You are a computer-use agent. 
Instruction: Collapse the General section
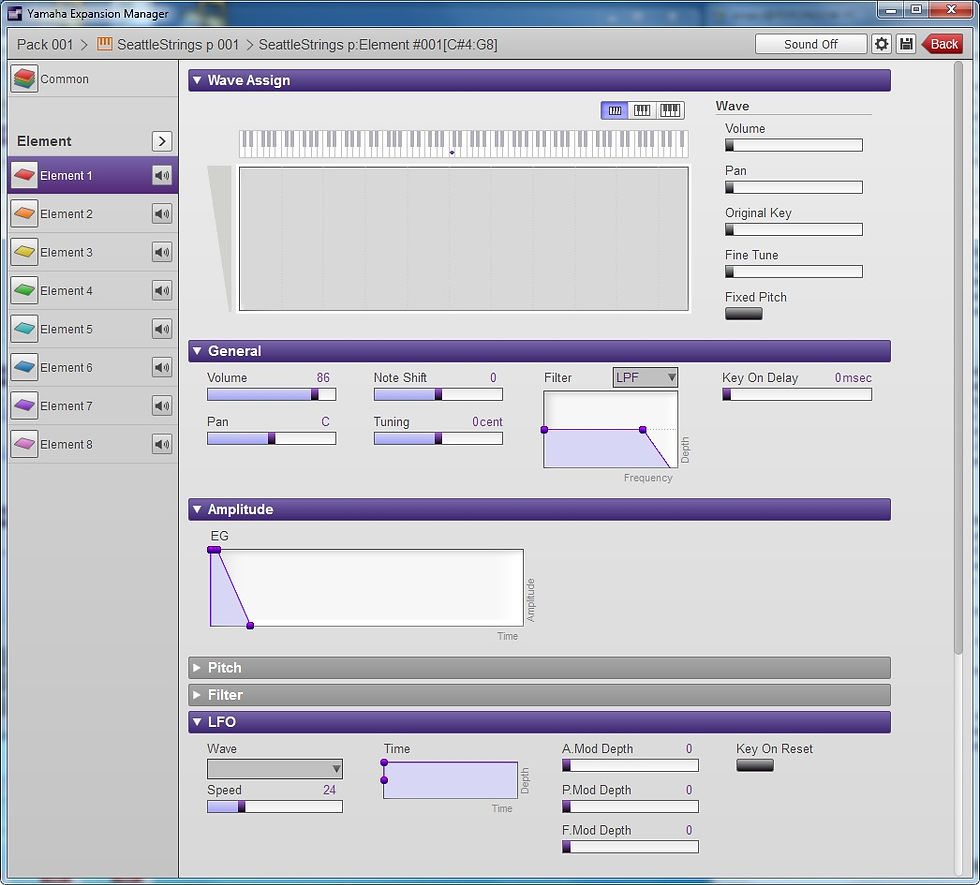197,351
